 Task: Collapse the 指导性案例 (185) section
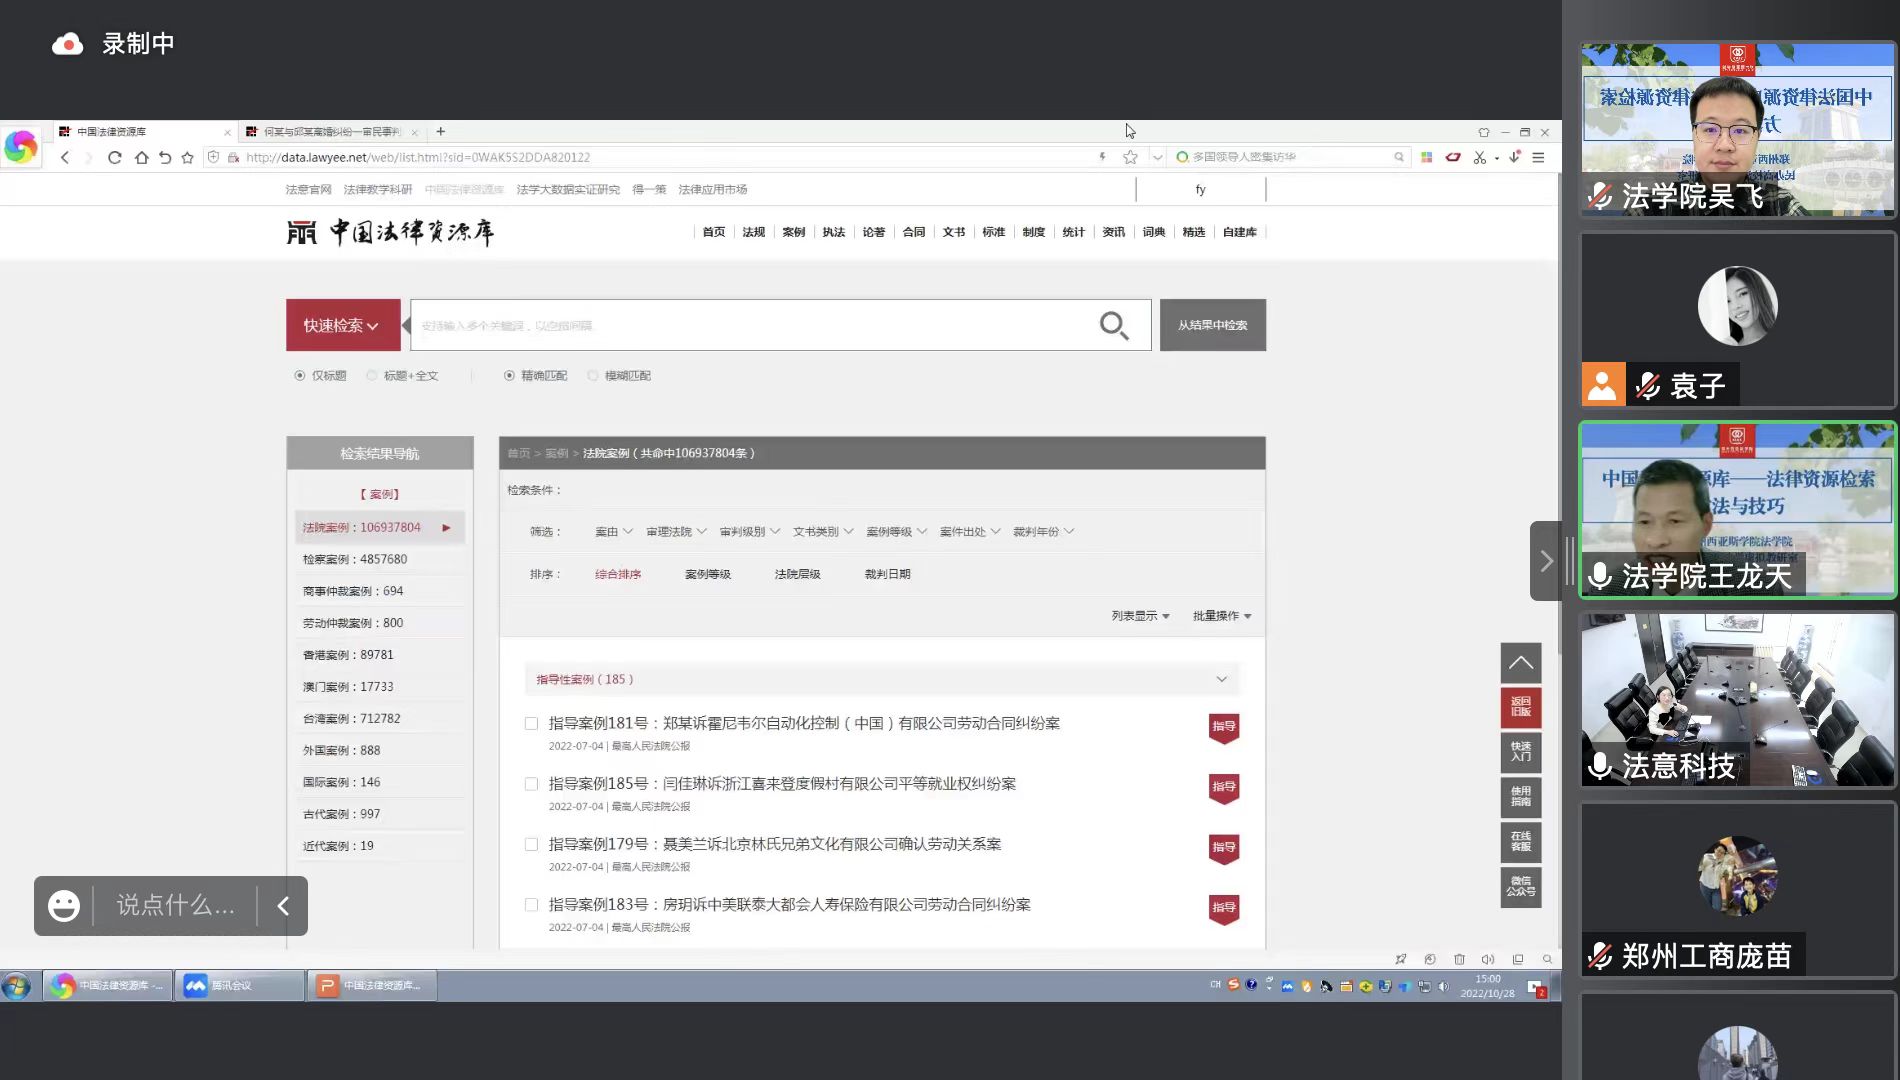[x=1221, y=679]
